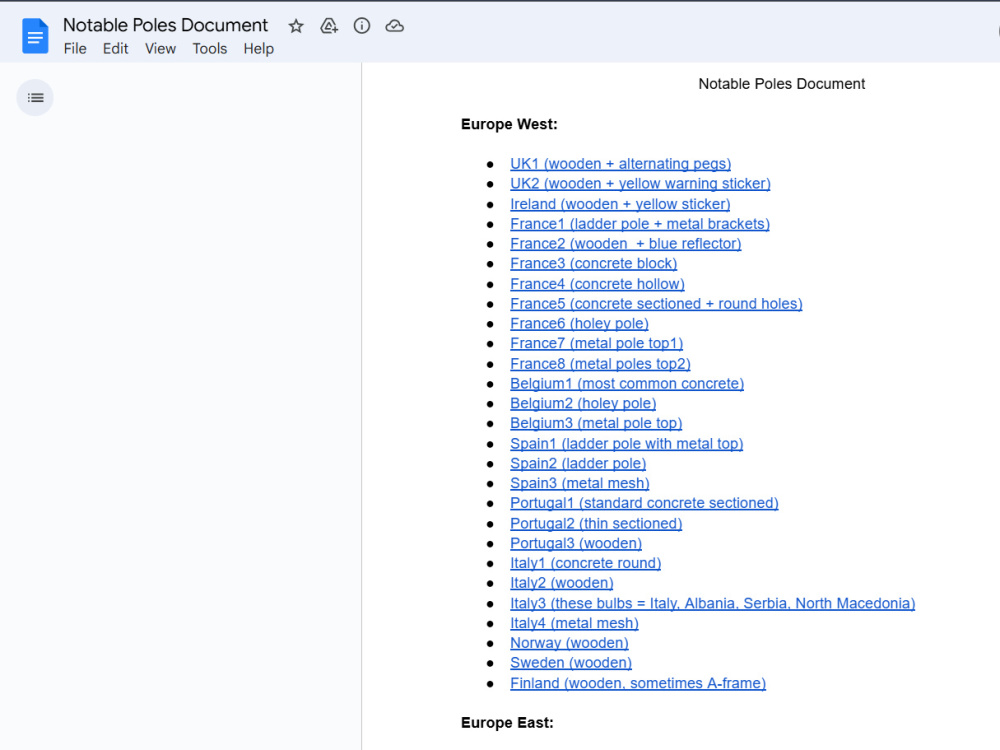Open France4 concrete hollow link
The width and height of the screenshot is (1000, 750).
point(598,284)
